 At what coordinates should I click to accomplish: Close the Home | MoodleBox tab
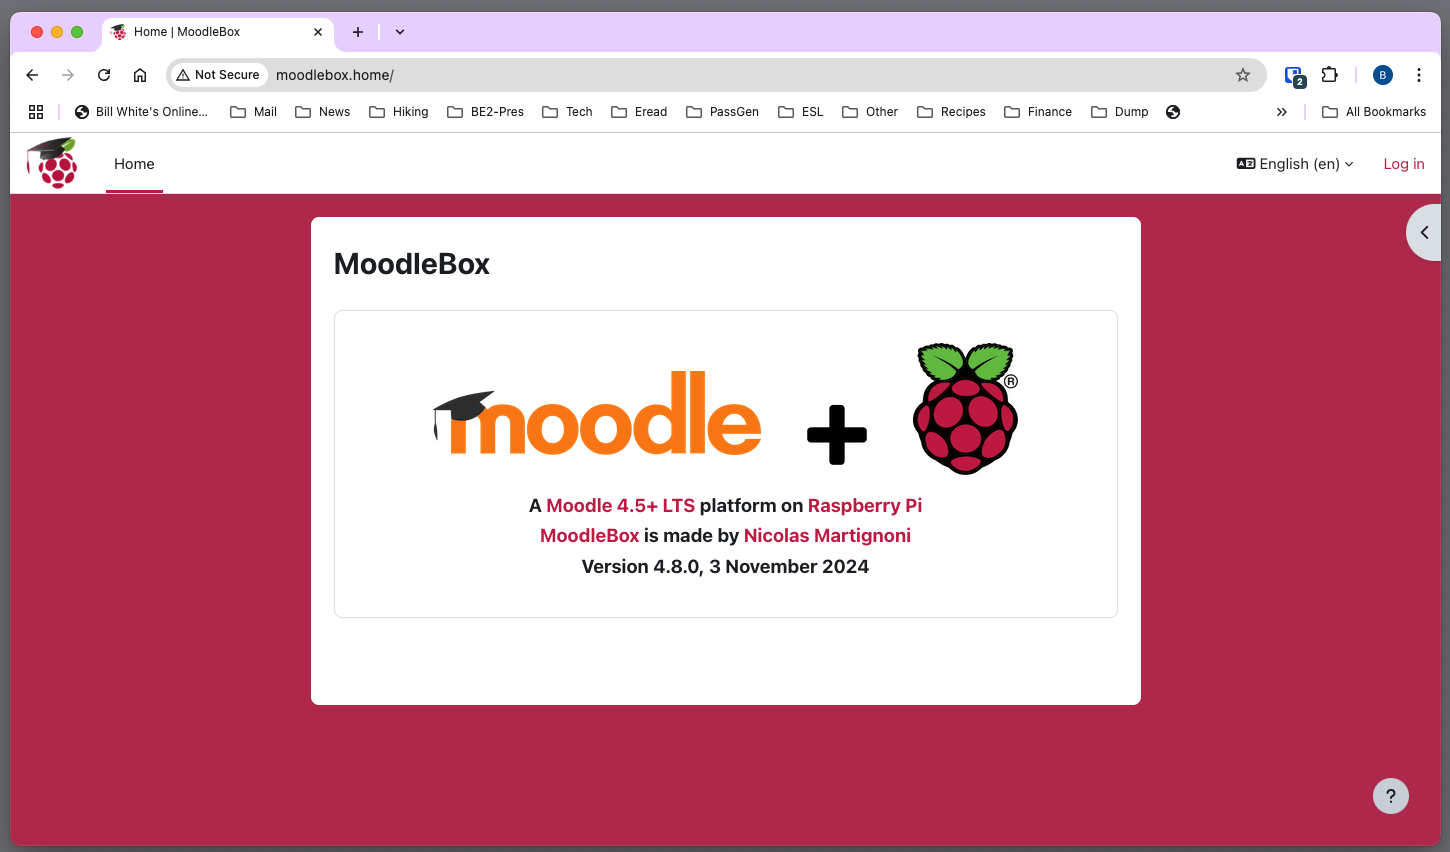[x=318, y=32]
